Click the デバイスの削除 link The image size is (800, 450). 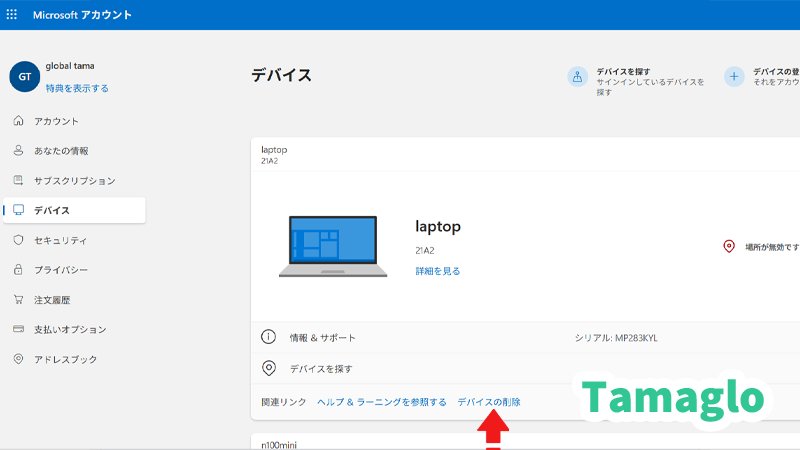488,402
